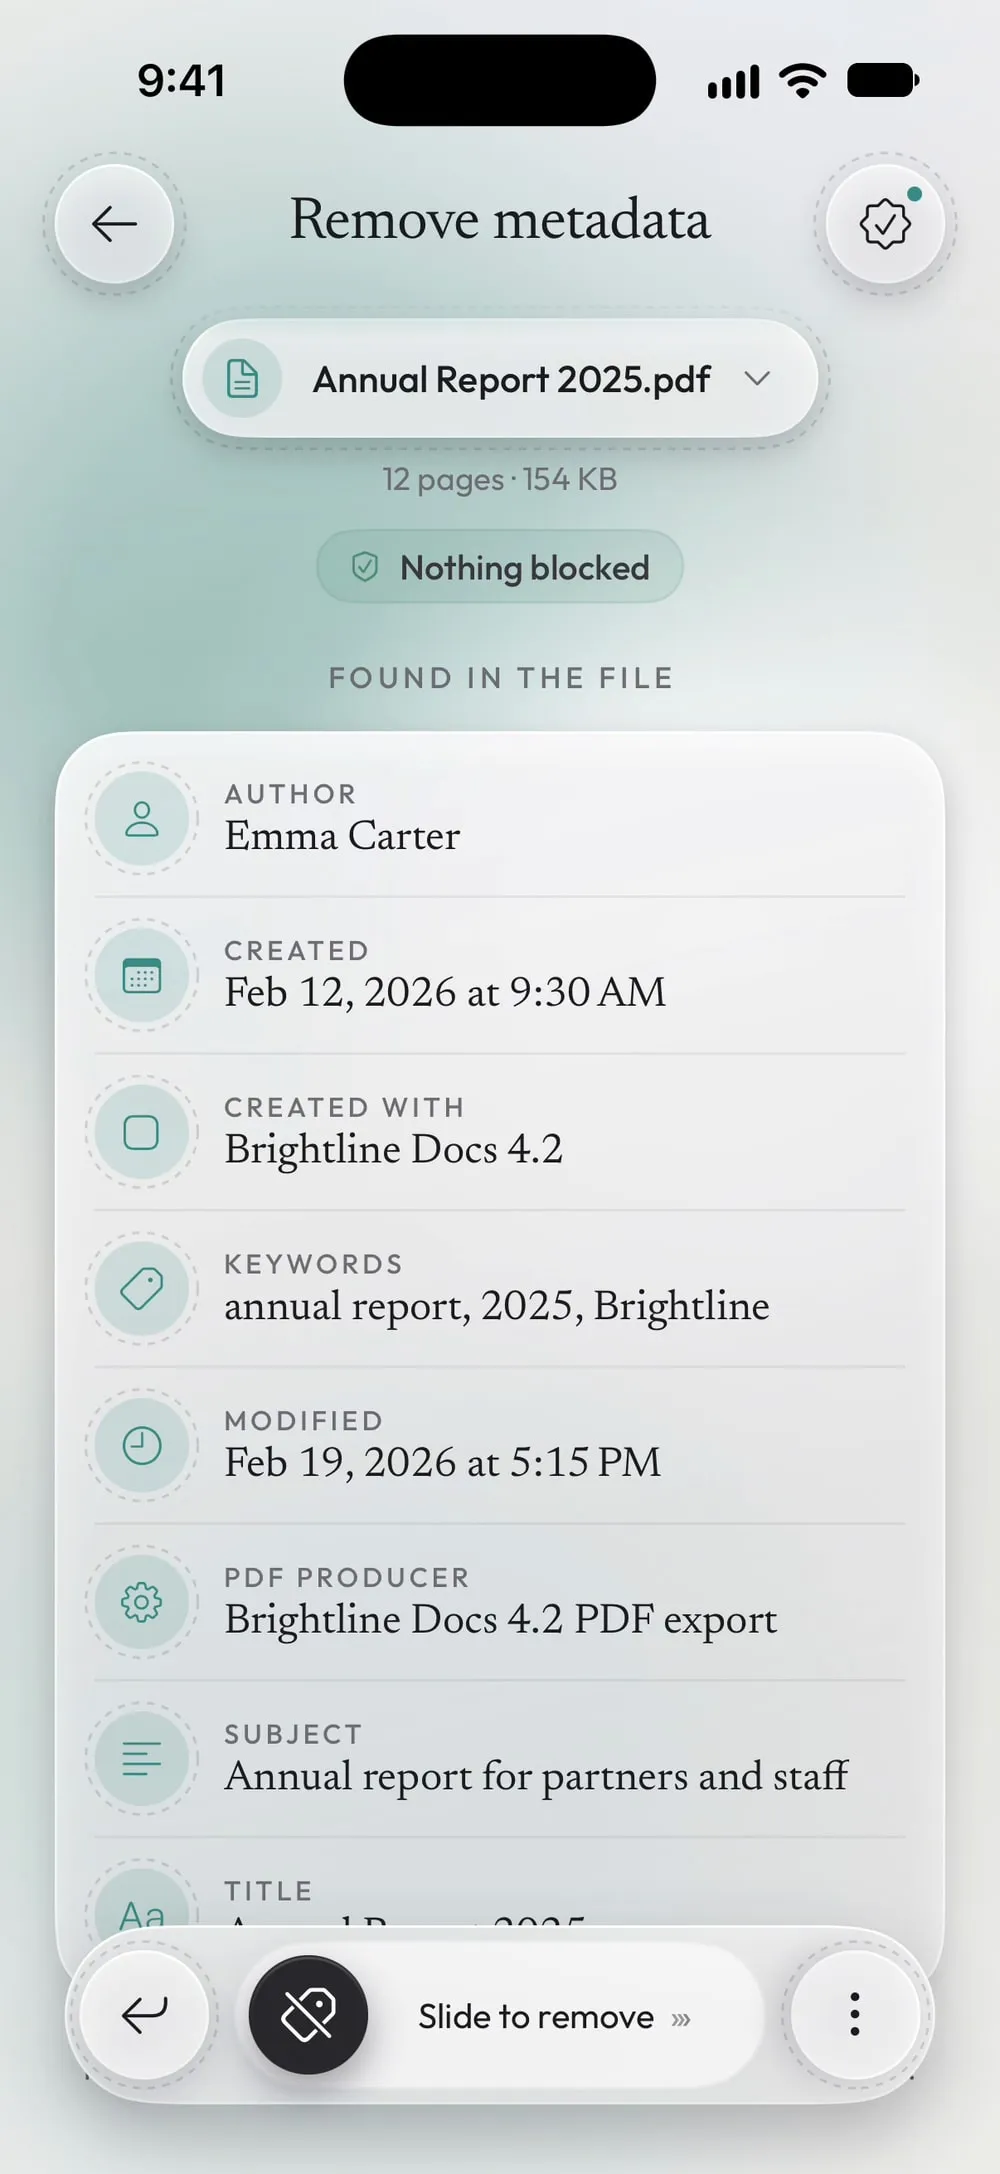Tap the Wi-Fi status bar icon

tap(803, 80)
